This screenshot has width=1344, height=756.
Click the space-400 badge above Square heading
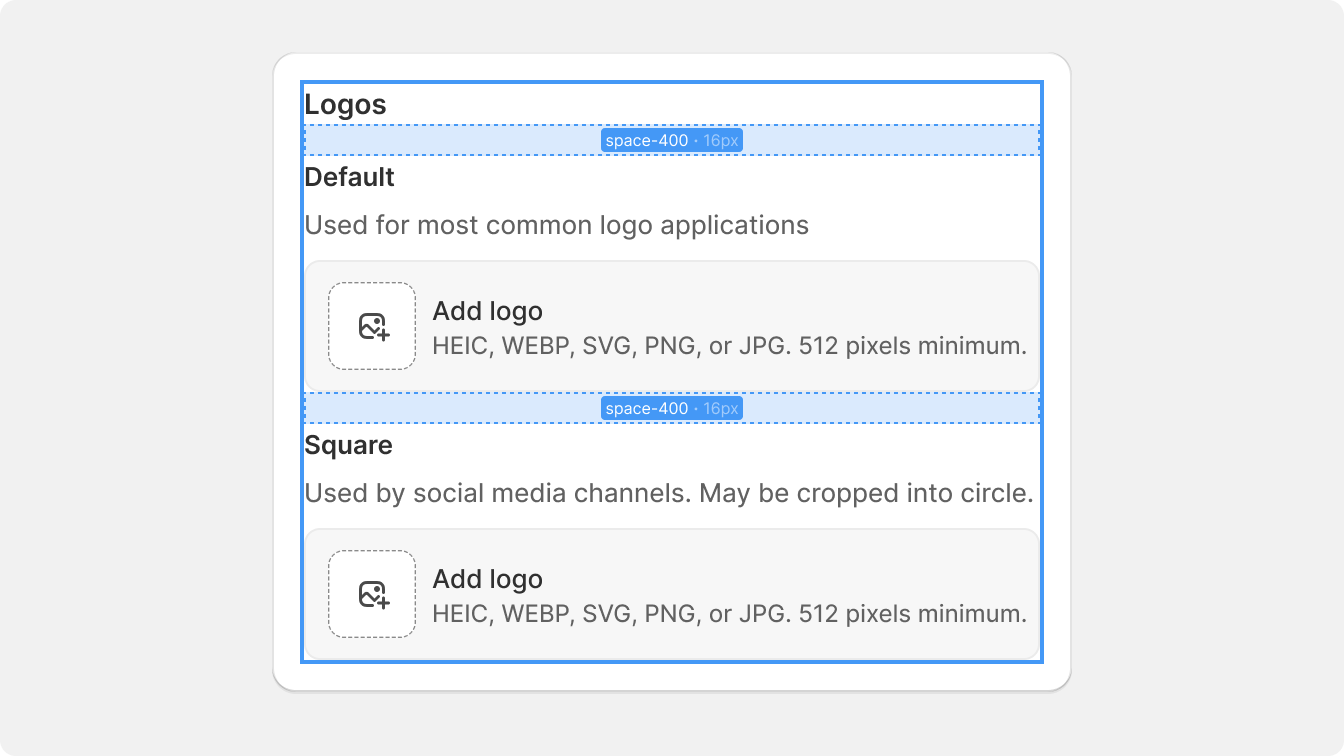[x=672, y=409]
